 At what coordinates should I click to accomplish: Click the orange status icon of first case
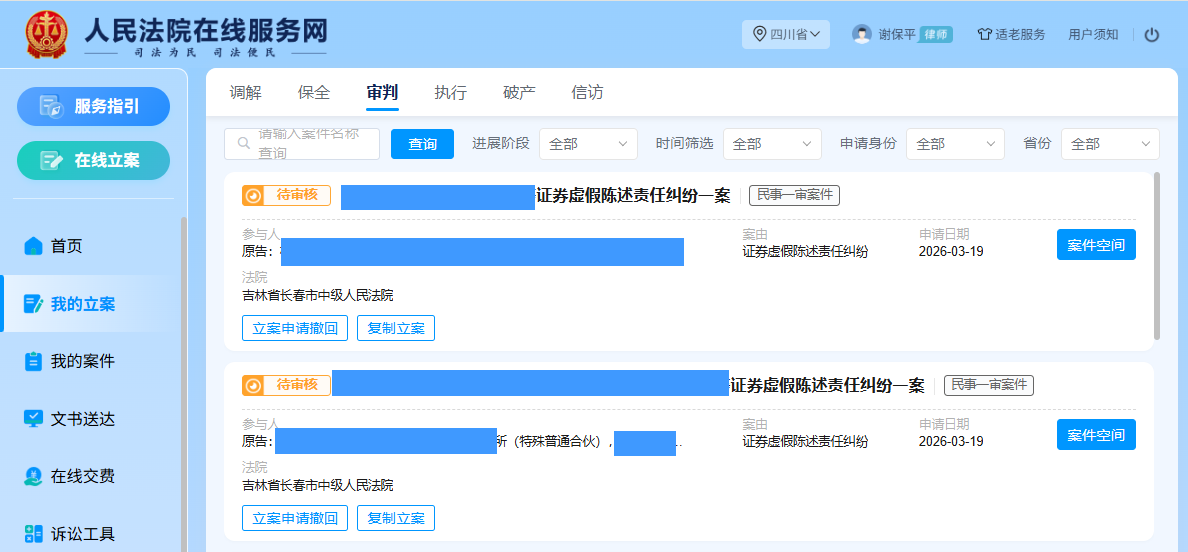(x=254, y=195)
